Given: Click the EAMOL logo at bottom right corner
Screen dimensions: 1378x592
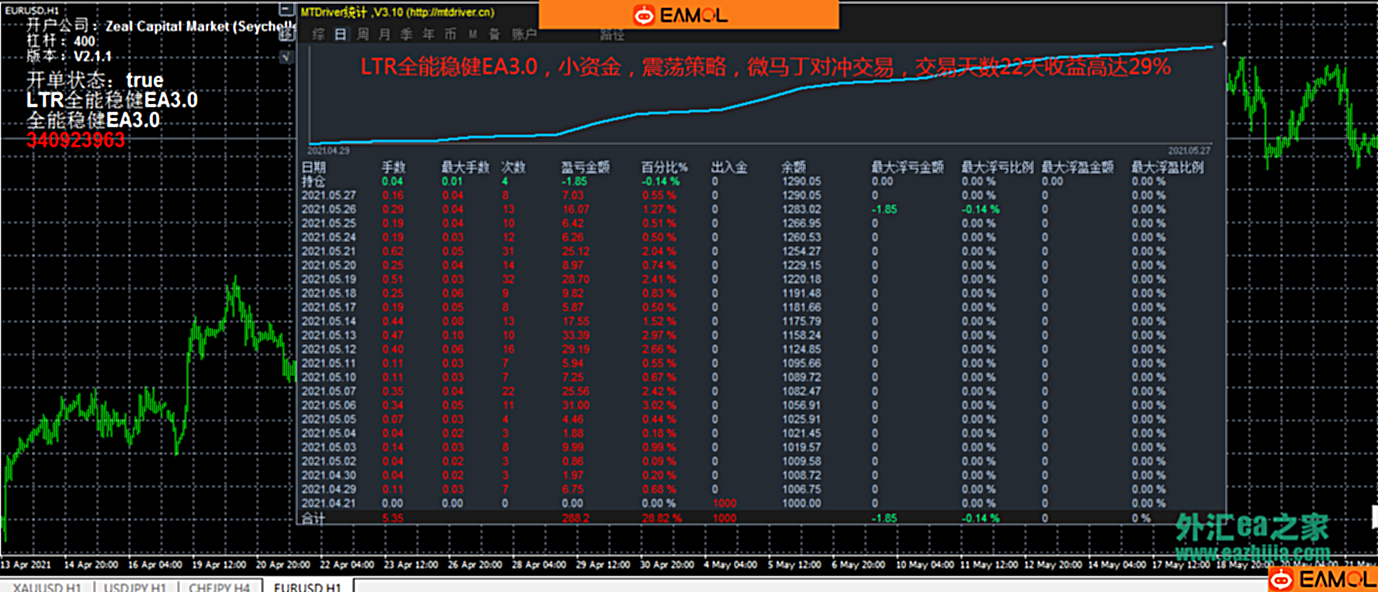Looking at the screenshot, I should click(1322, 579).
